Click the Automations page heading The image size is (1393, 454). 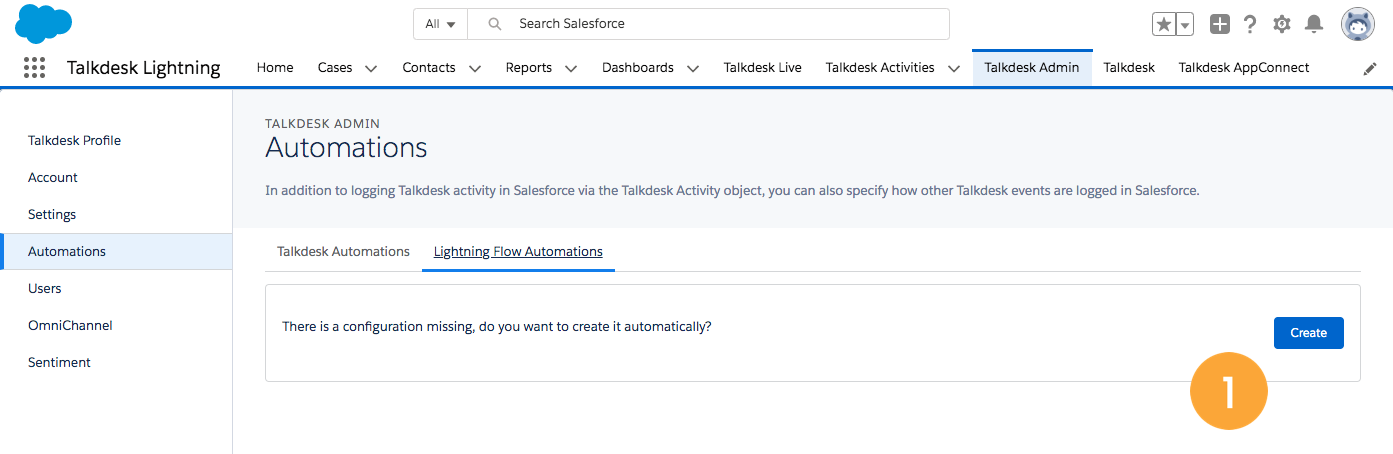pyautogui.click(x=346, y=149)
